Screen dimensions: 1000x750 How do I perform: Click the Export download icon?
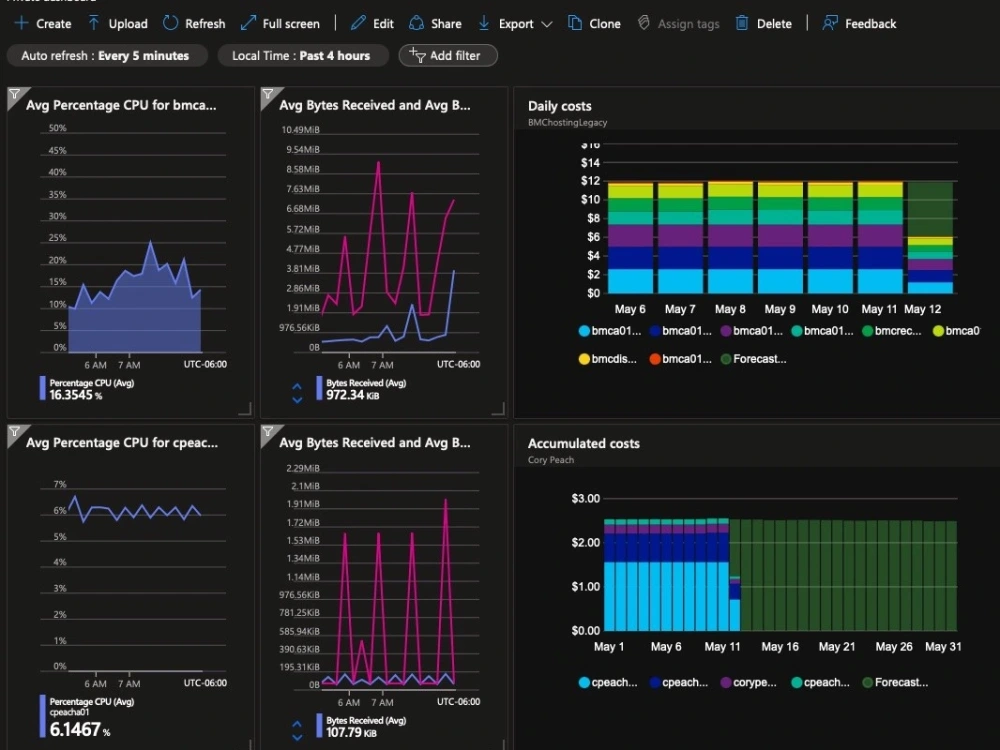[x=484, y=23]
